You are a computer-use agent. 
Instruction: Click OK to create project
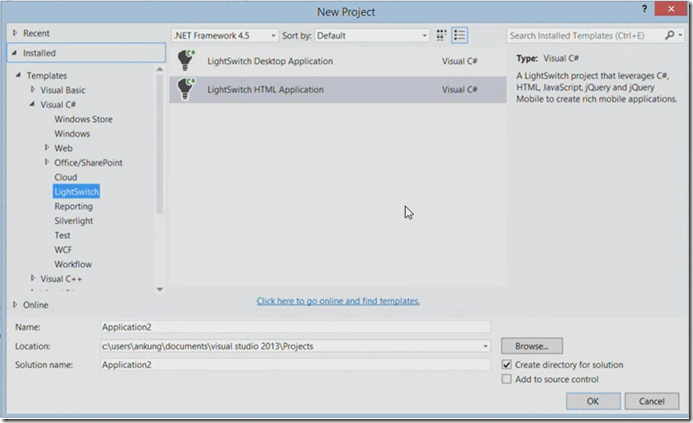coord(593,401)
